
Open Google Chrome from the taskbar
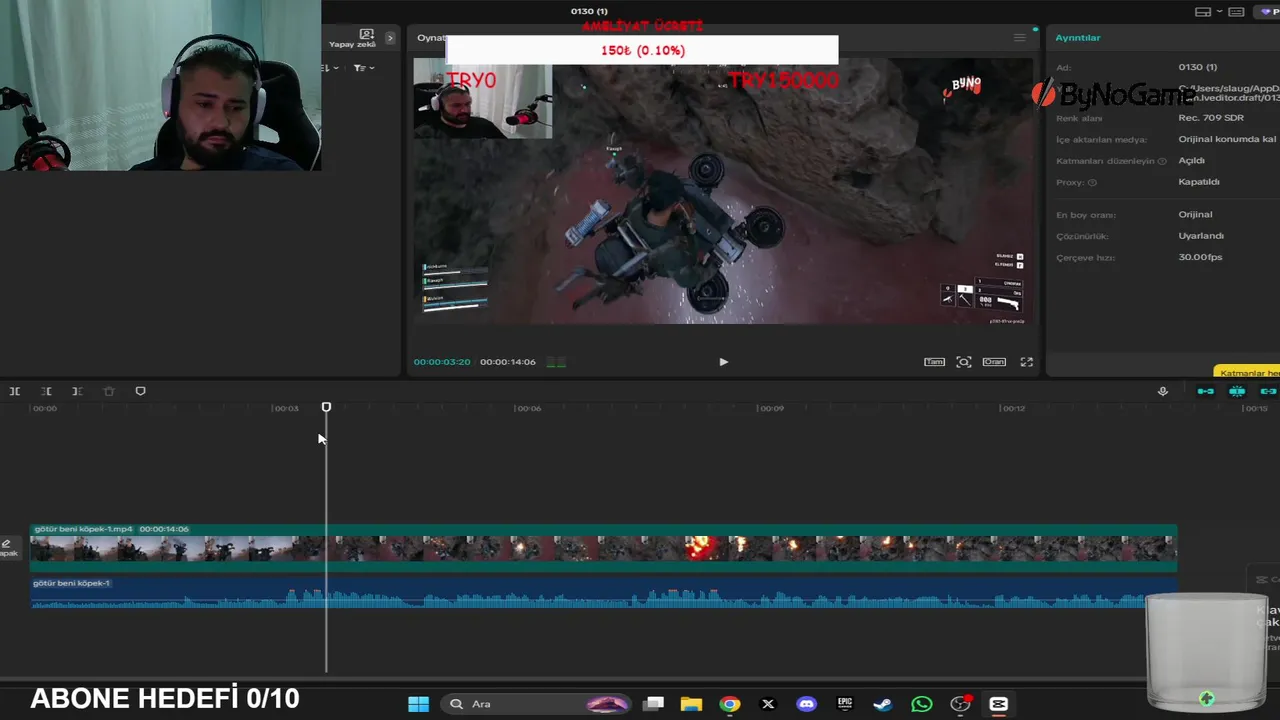[x=730, y=704]
